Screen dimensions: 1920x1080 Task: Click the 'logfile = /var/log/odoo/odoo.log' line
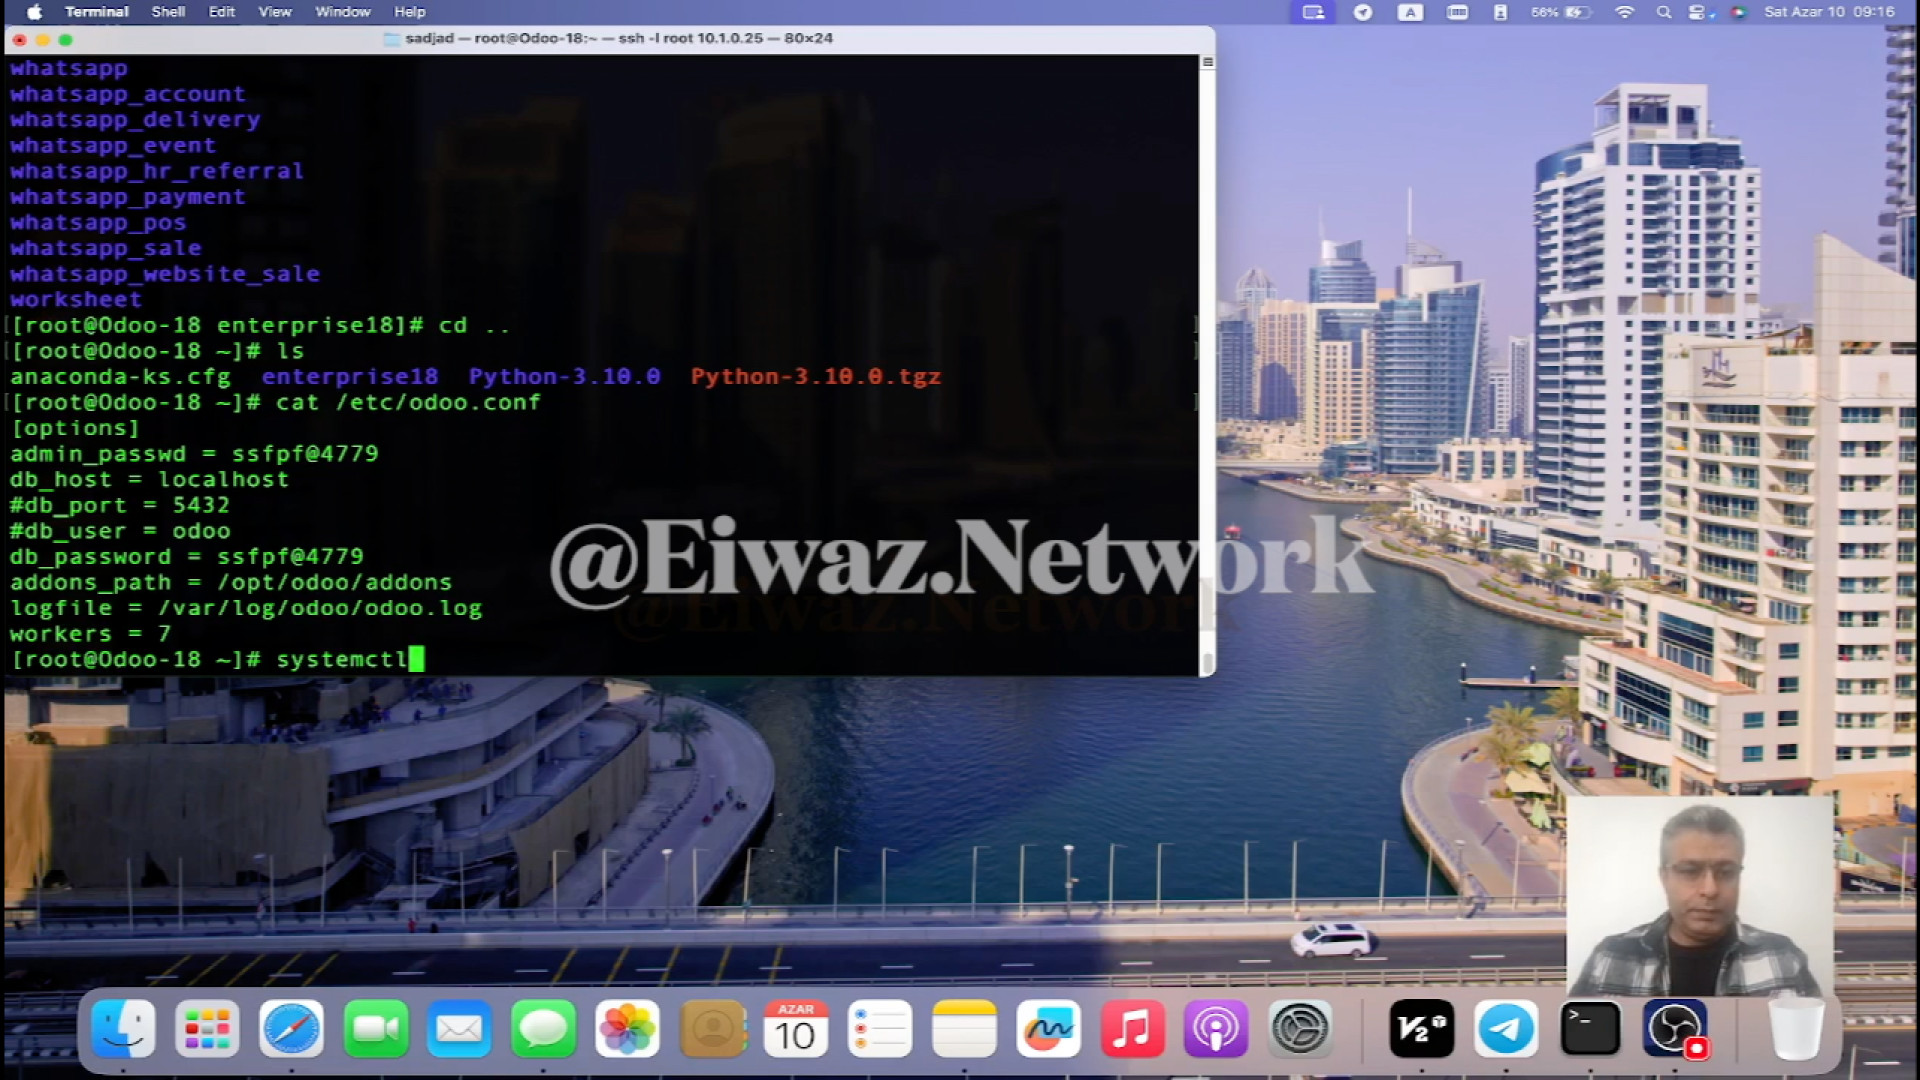[x=246, y=608]
